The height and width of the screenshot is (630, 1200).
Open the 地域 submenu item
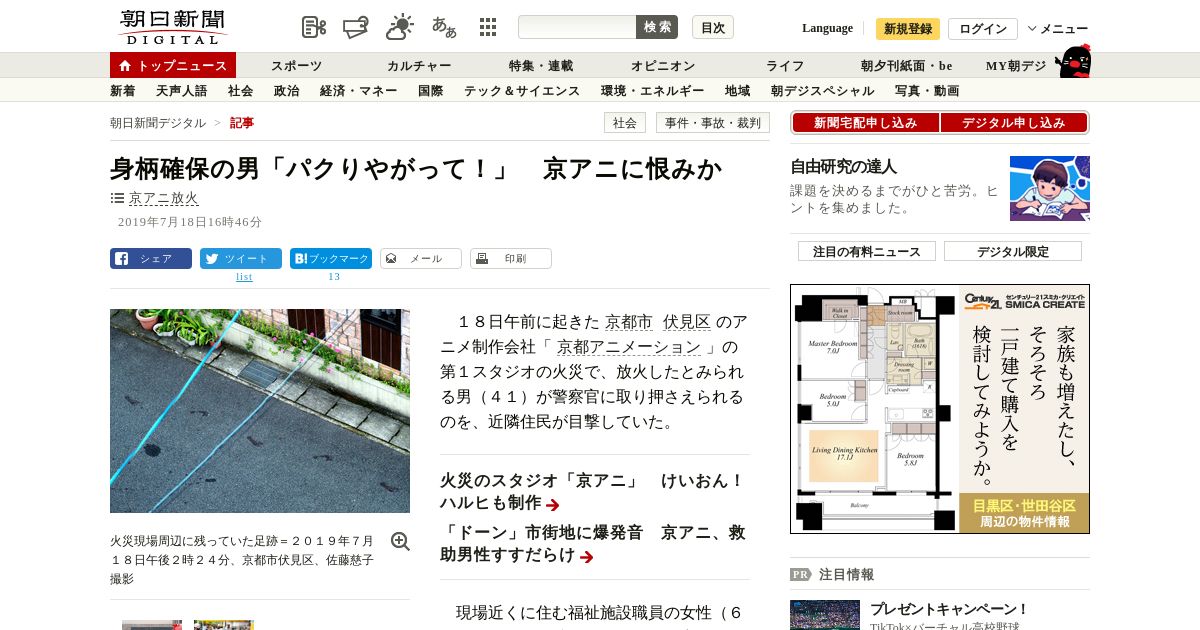pos(738,90)
